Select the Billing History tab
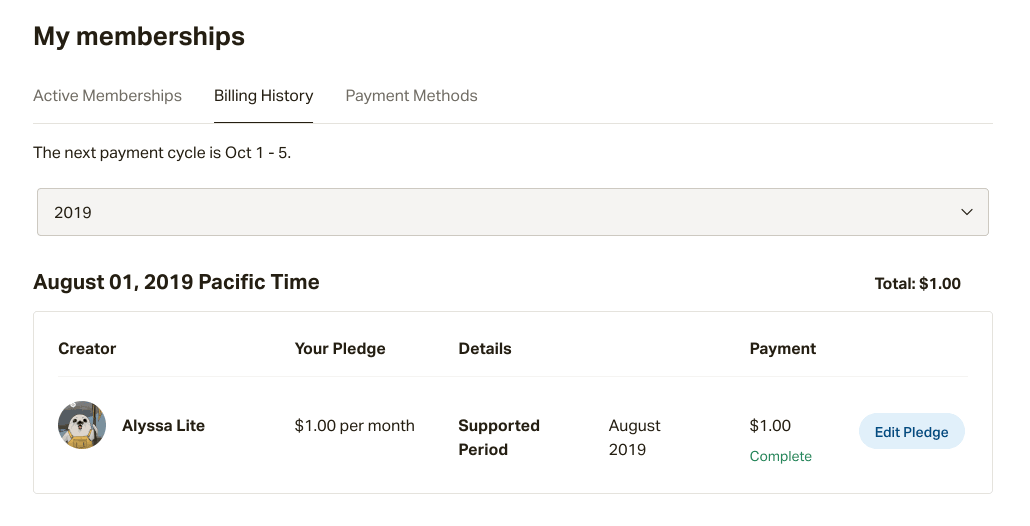Screen dimensions: 1030x526 (263, 96)
